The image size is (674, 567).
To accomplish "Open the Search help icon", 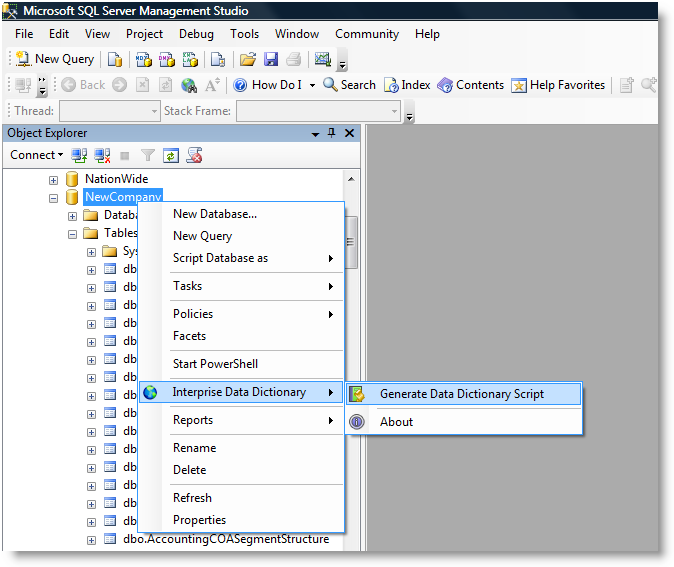I will tap(349, 85).
